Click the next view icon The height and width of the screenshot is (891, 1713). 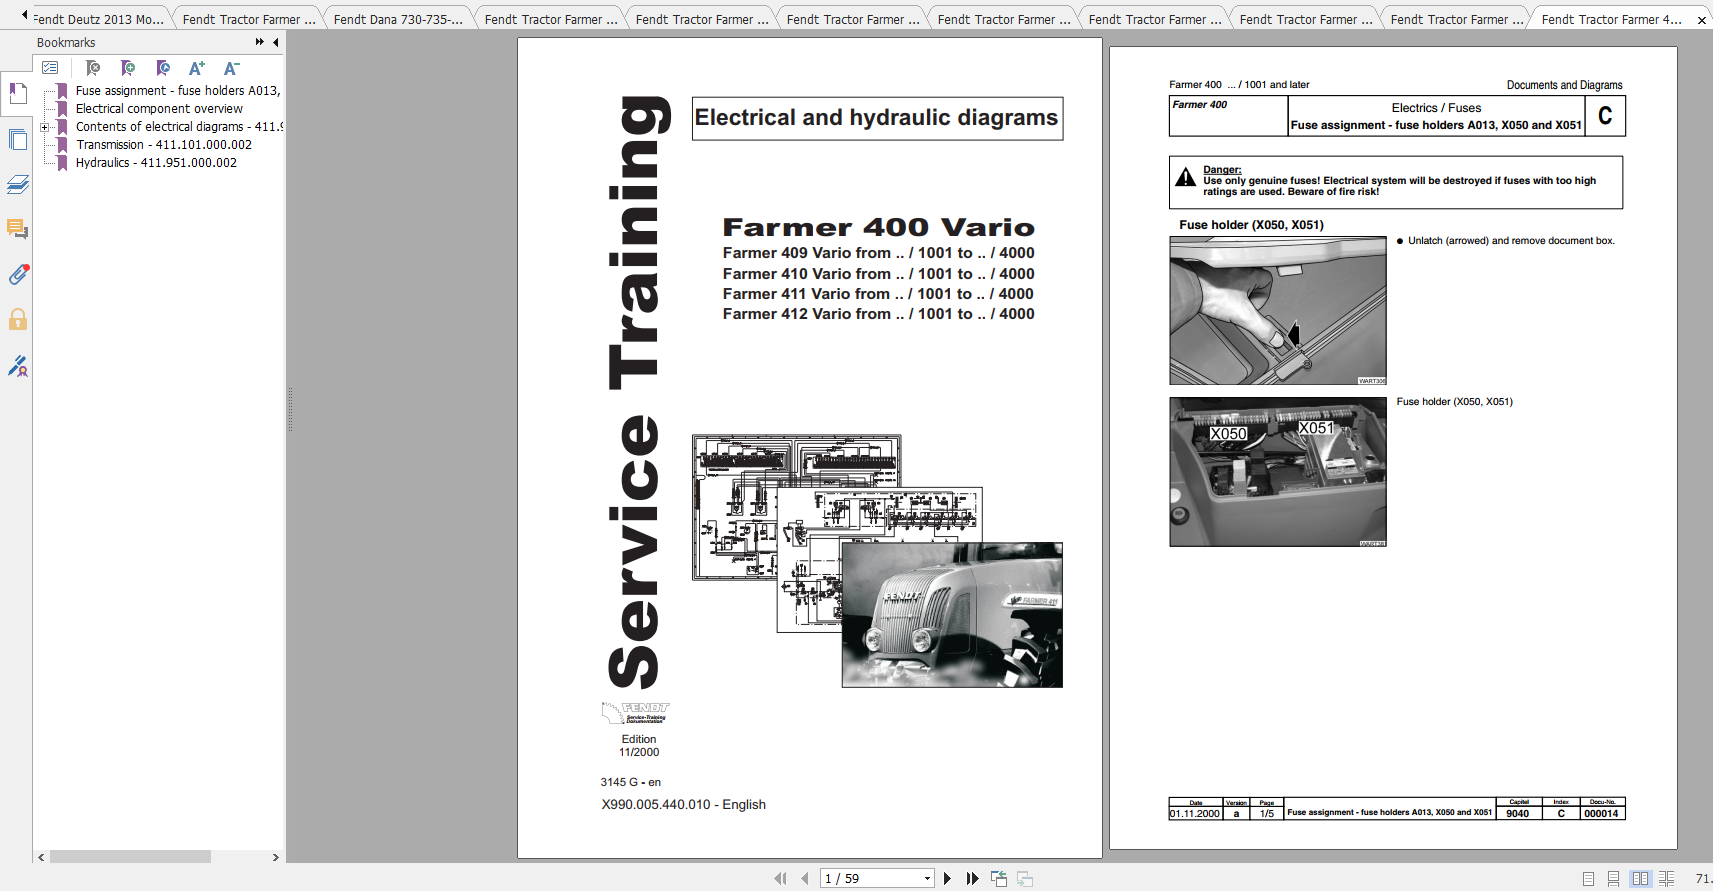[x=1024, y=878]
